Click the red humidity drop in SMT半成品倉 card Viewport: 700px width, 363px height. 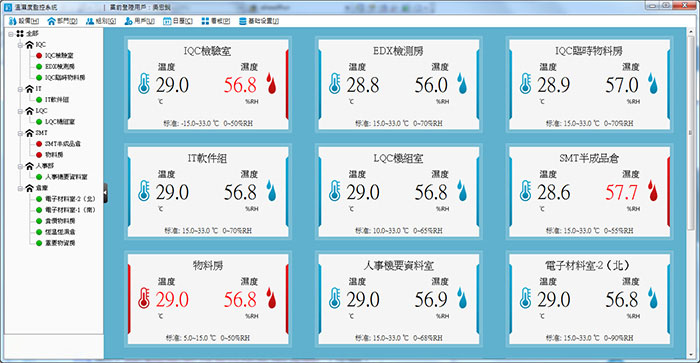tap(653, 191)
